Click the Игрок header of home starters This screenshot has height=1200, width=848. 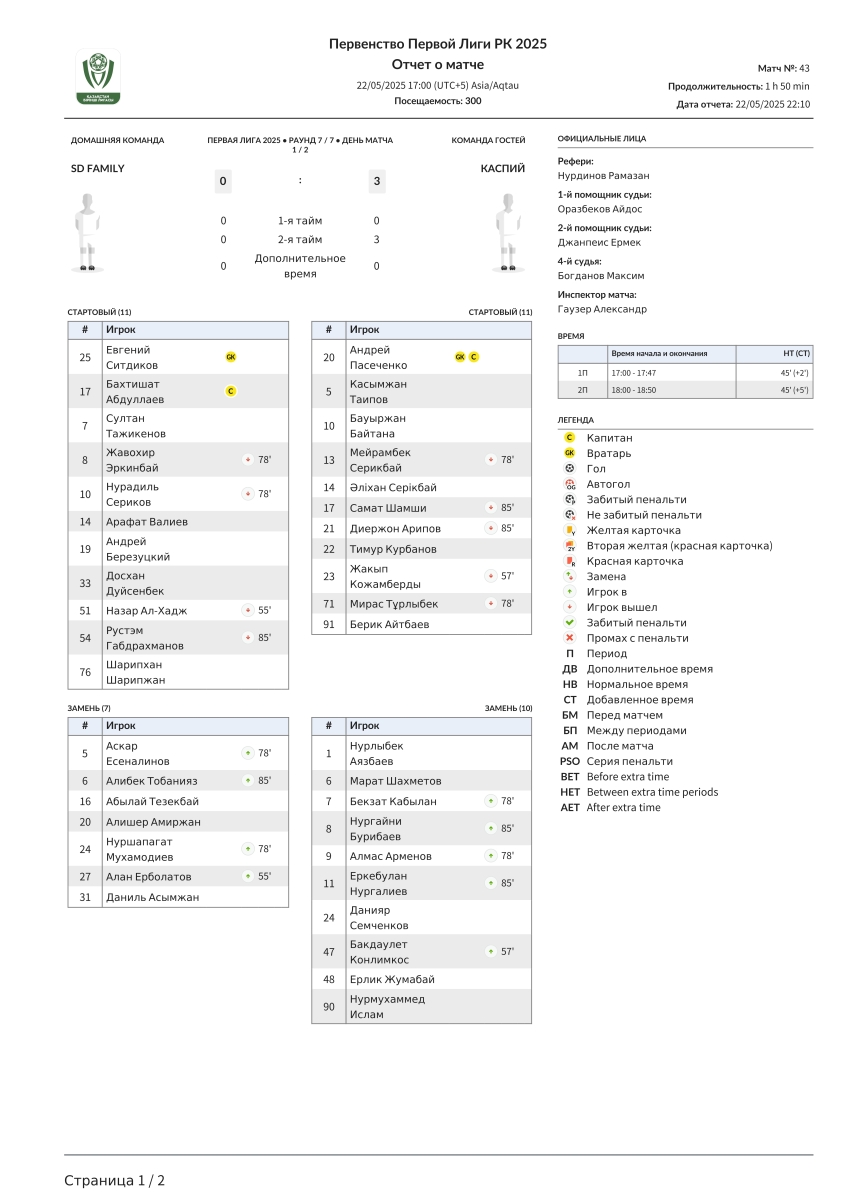click(x=121, y=329)
